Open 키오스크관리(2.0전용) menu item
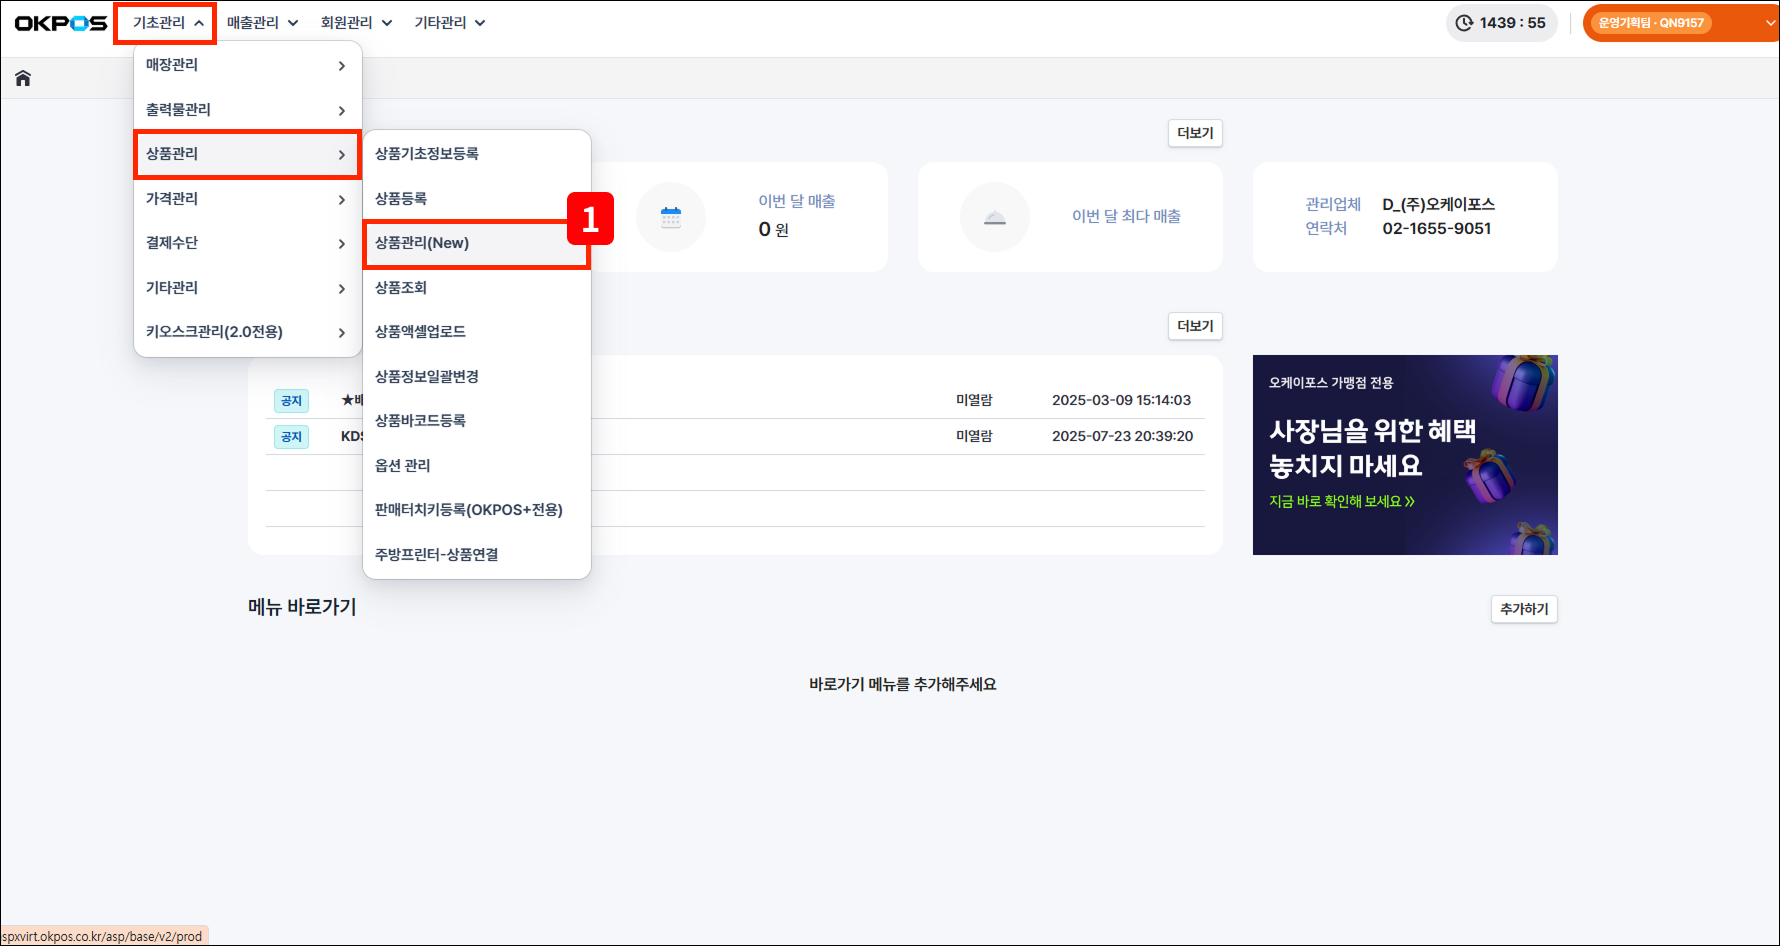The image size is (1780, 946). (247, 332)
